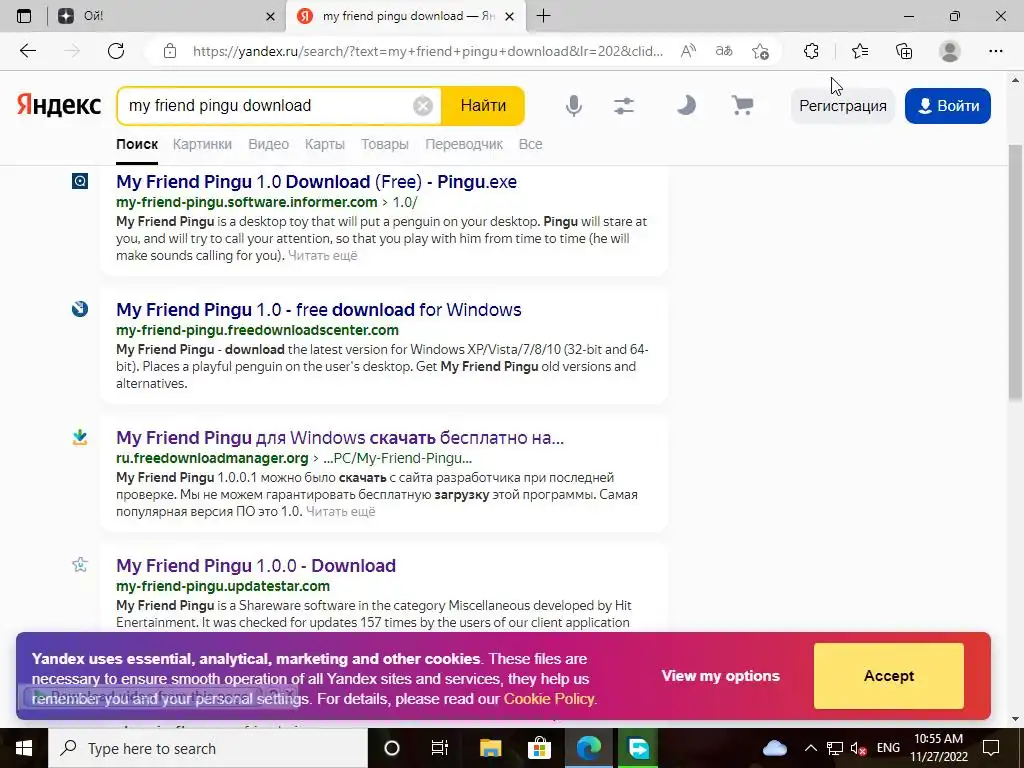The height and width of the screenshot is (768, 1024).
Task: Click the freedownloadmanager result favicon
Action: coord(80,437)
